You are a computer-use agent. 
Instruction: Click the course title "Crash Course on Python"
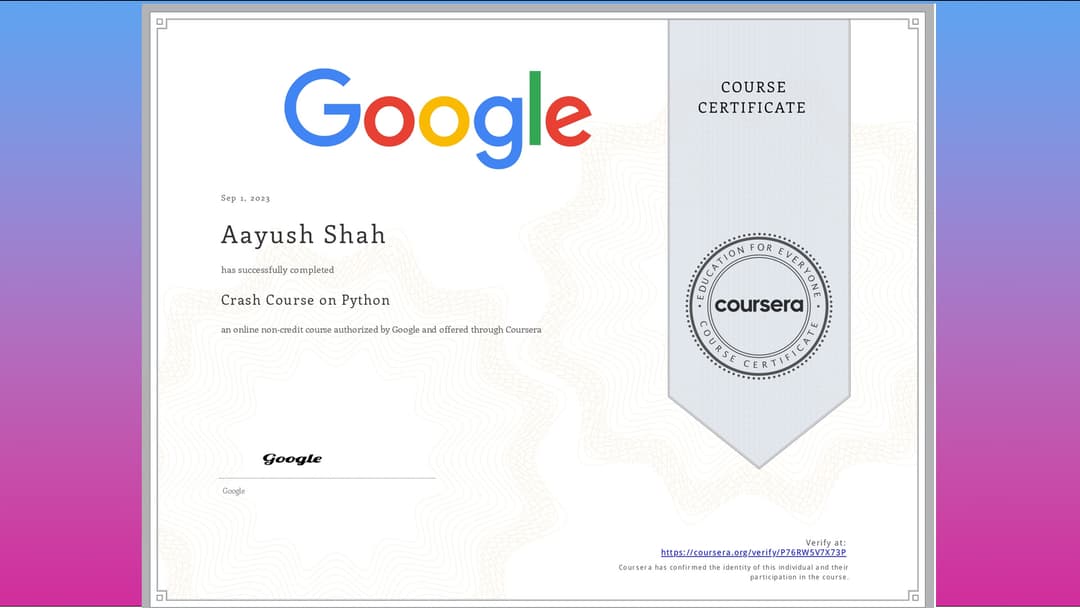305,300
